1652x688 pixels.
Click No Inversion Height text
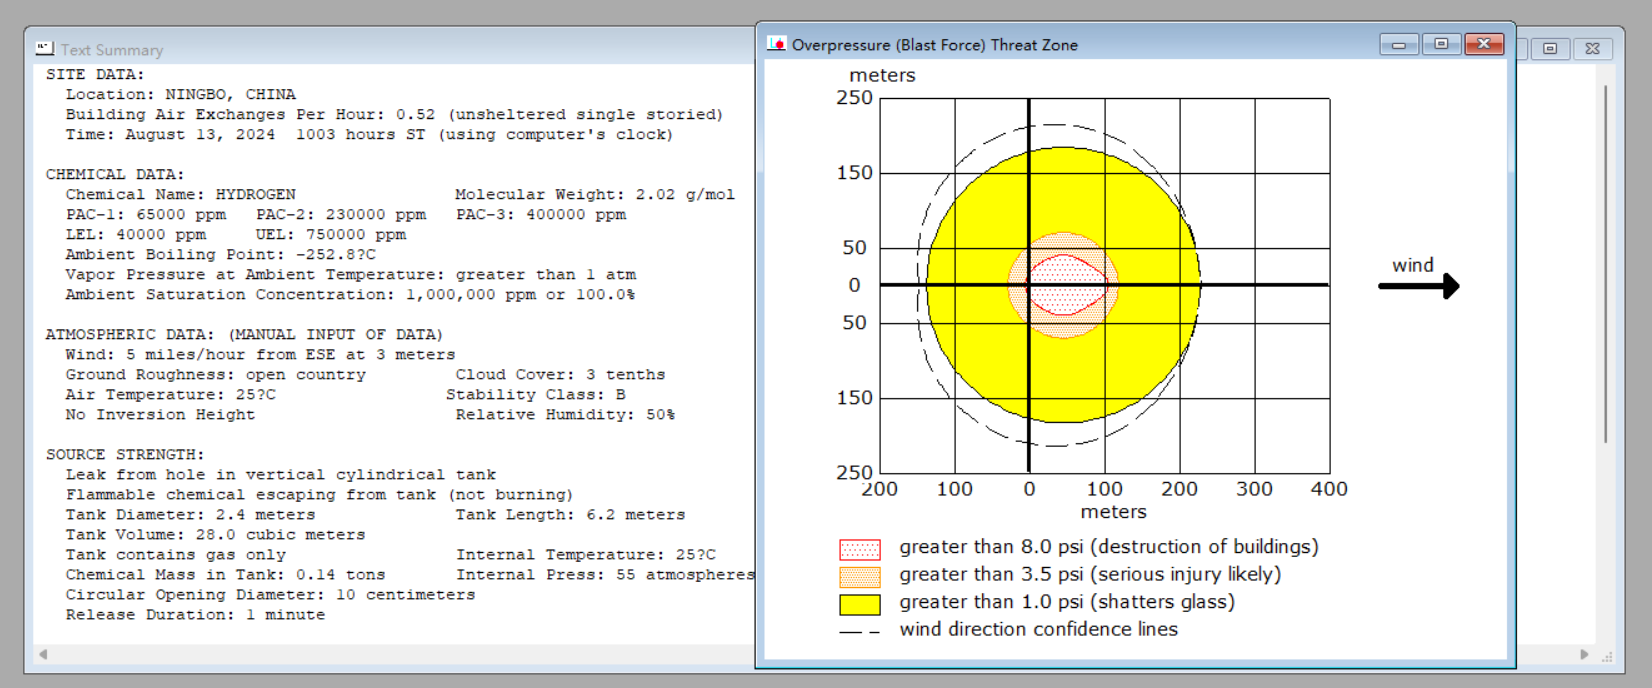(x=161, y=415)
